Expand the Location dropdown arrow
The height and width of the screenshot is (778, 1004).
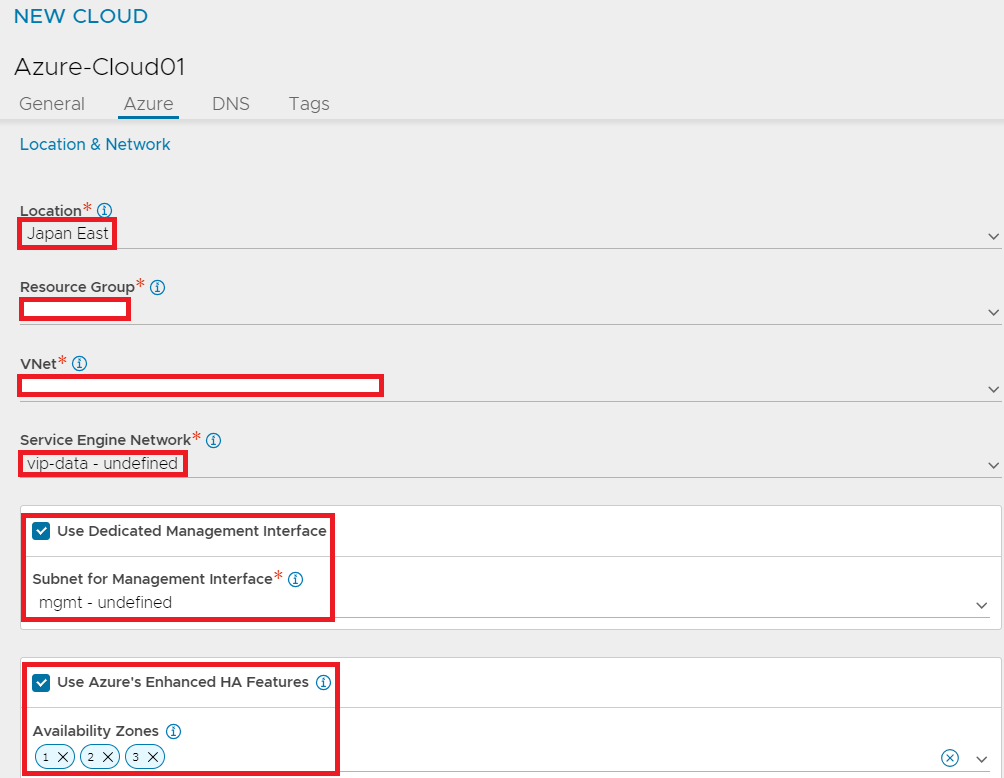tap(993, 236)
